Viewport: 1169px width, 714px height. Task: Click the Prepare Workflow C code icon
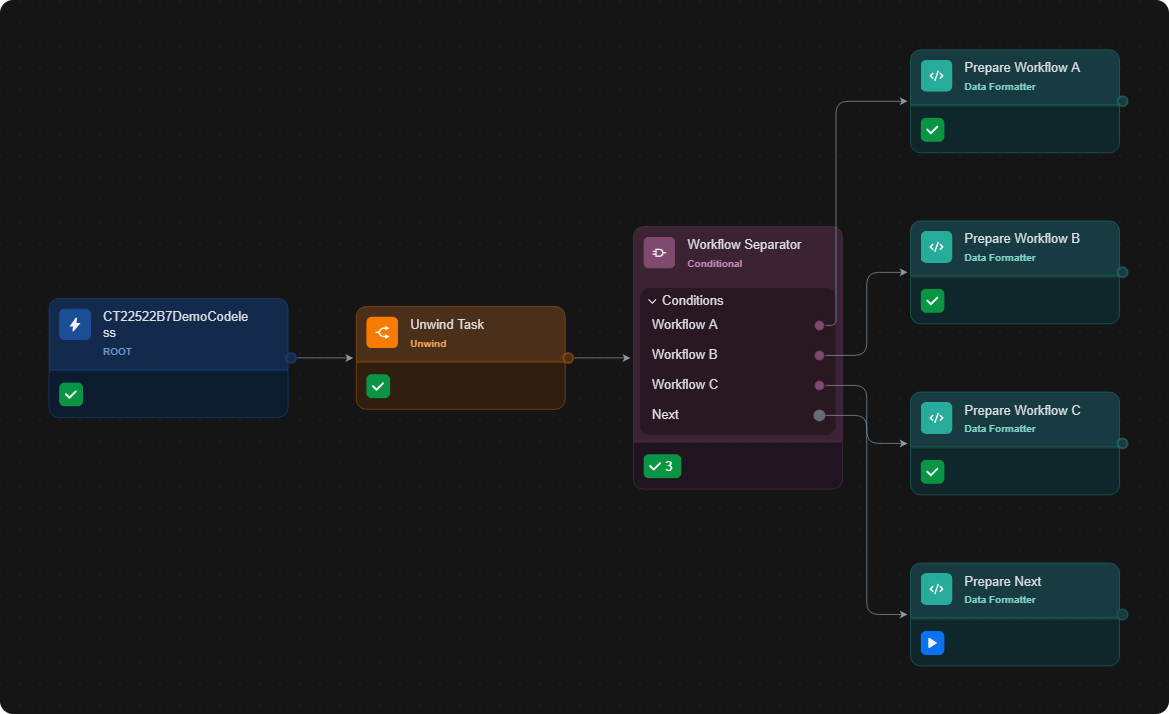tap(936, 418)
